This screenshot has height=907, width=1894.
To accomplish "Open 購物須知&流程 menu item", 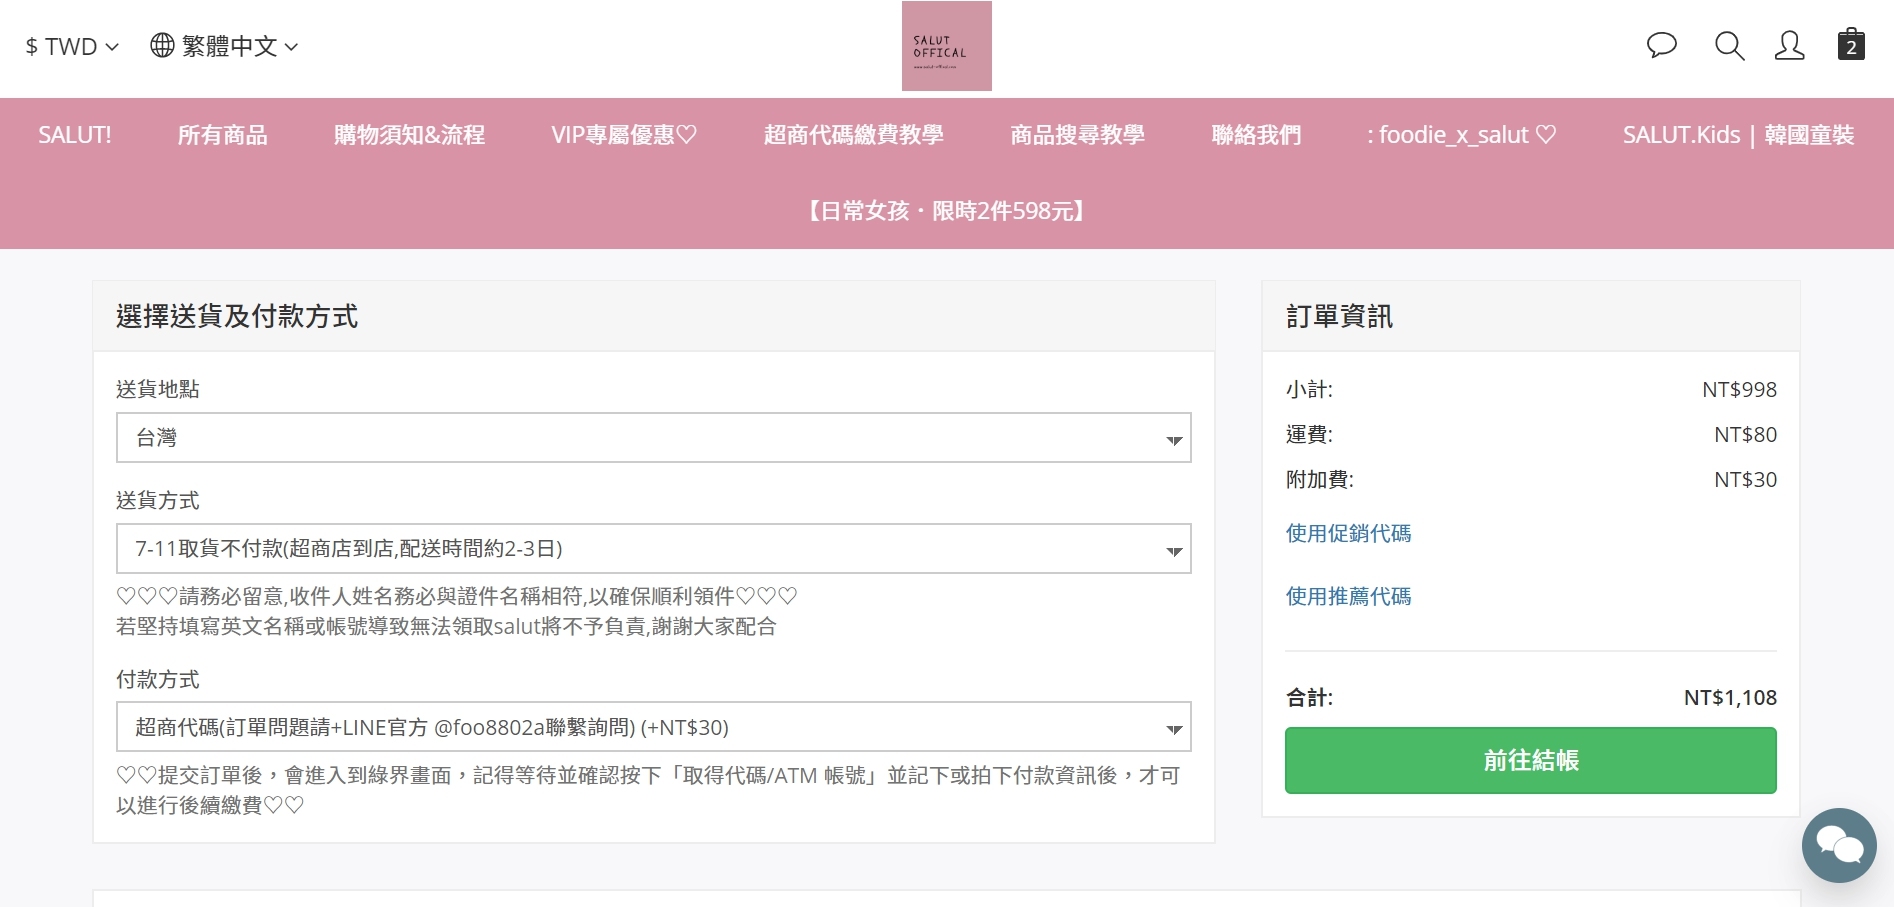I will pyautogui.click(x=409, y=135).
